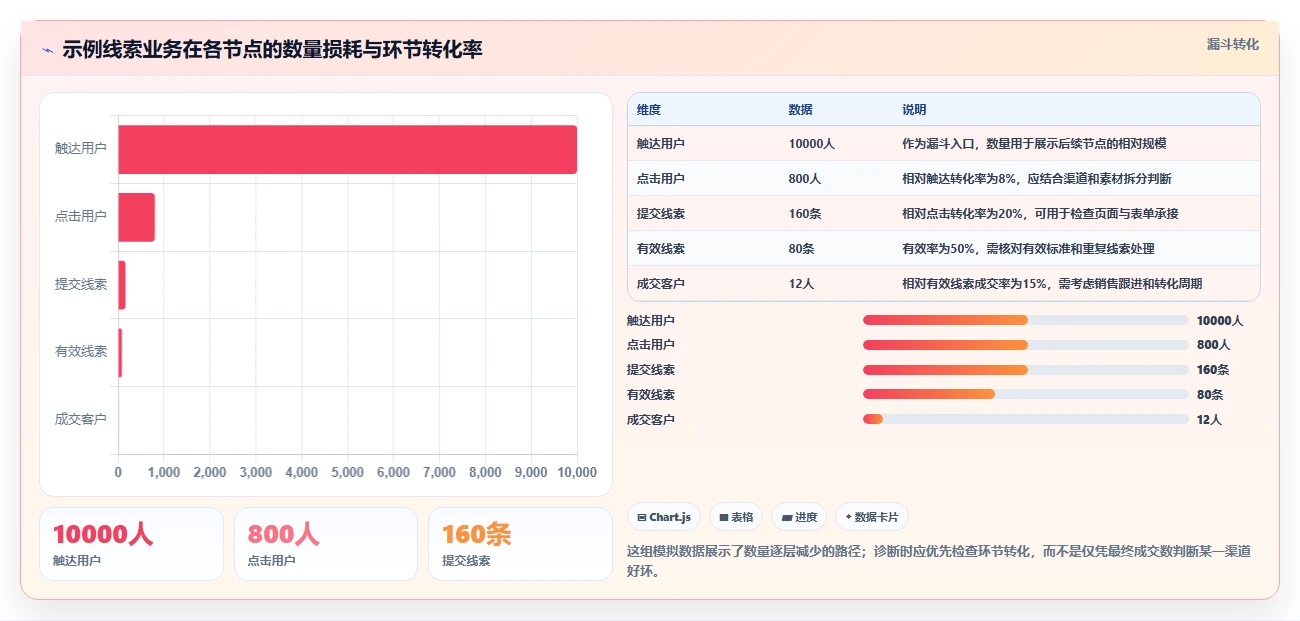The height and width of the screenshot is (621, 1300).
Task: Click the 5,000 tick on the x-axis
Action: pos(347,472)
